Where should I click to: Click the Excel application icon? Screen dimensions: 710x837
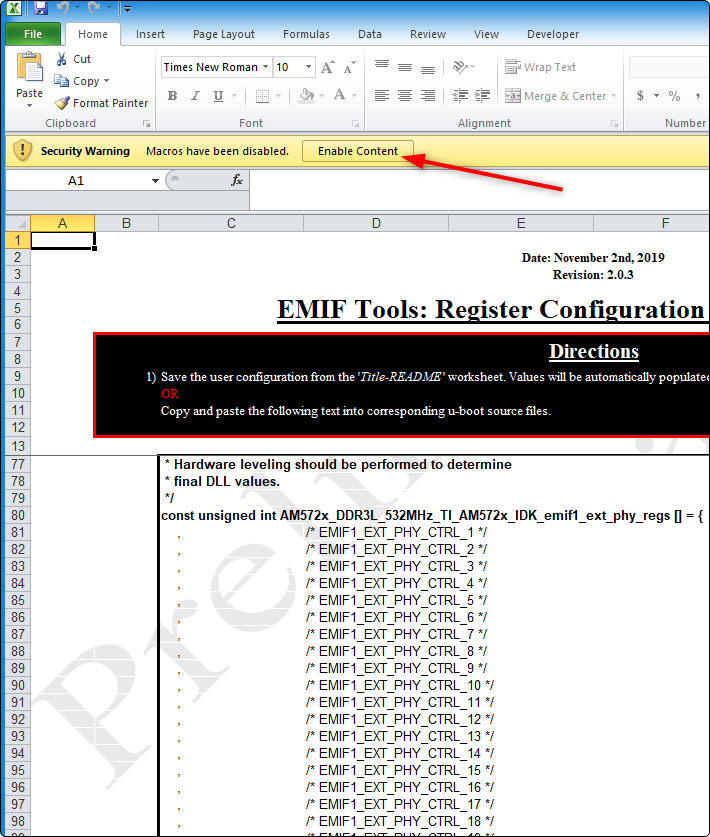click(14, 8)
